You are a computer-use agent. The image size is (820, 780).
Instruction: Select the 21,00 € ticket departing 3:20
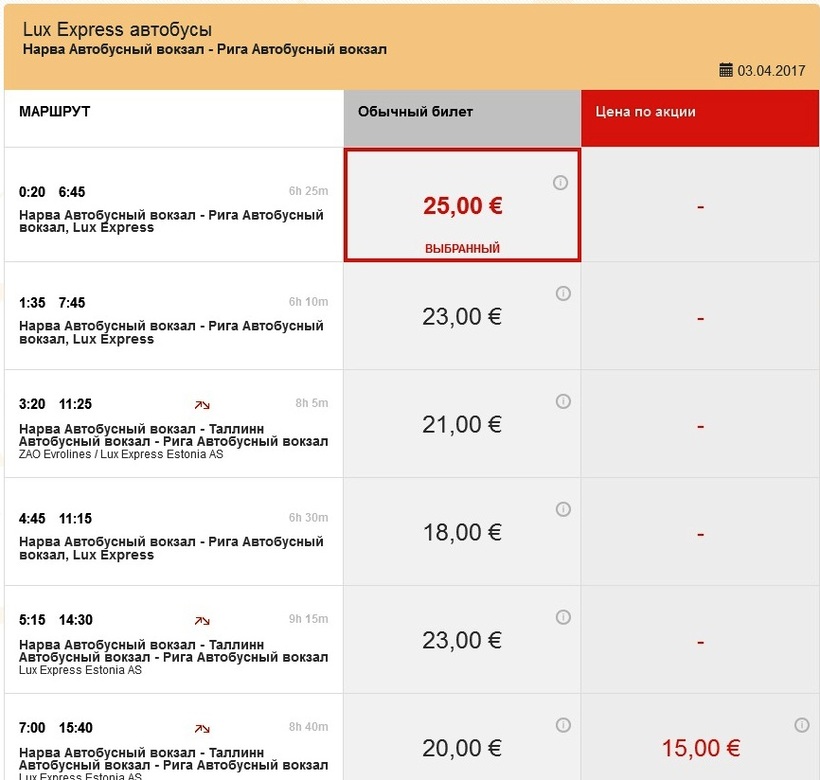coord(462,425)
